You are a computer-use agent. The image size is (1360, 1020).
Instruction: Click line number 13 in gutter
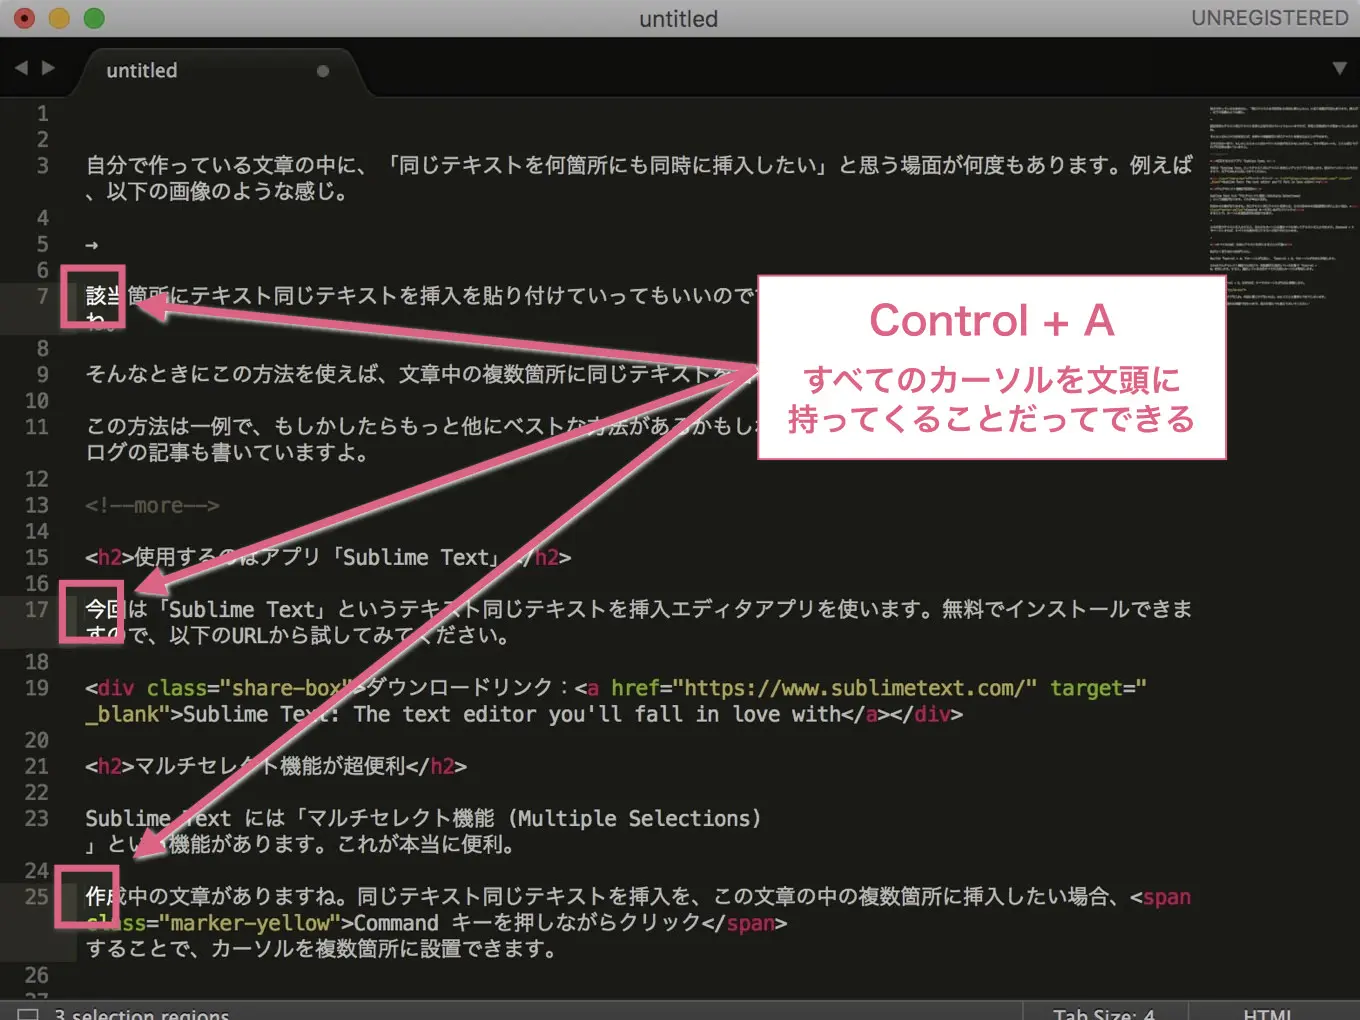coord(37,505)
